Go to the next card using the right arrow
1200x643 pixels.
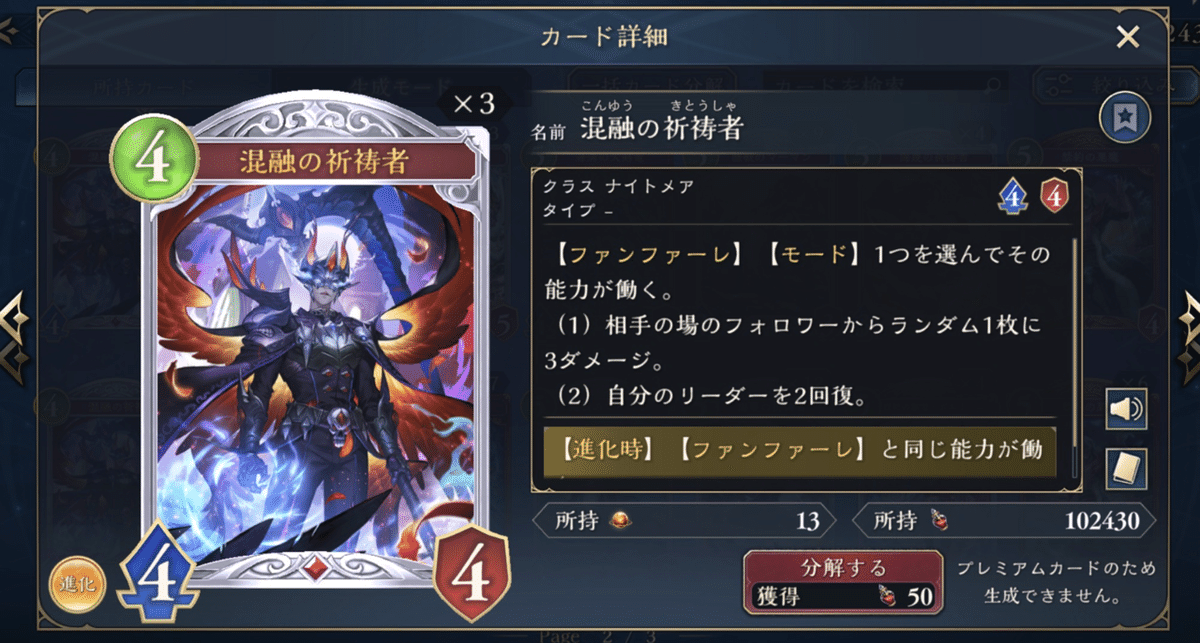pos(1188,319)
